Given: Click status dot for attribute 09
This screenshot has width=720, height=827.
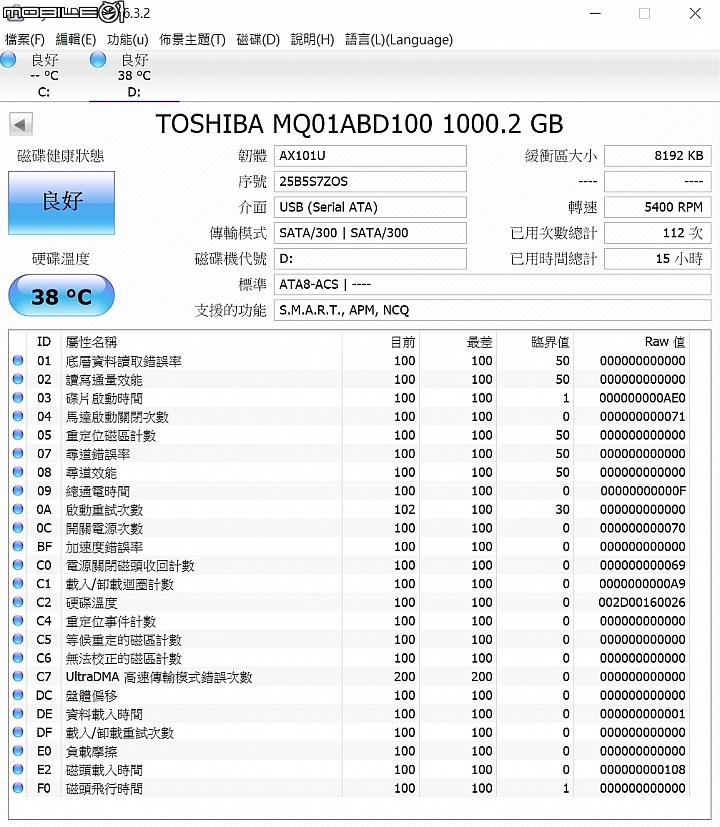Looking at the screenshot, I should [x=18, y=490].
